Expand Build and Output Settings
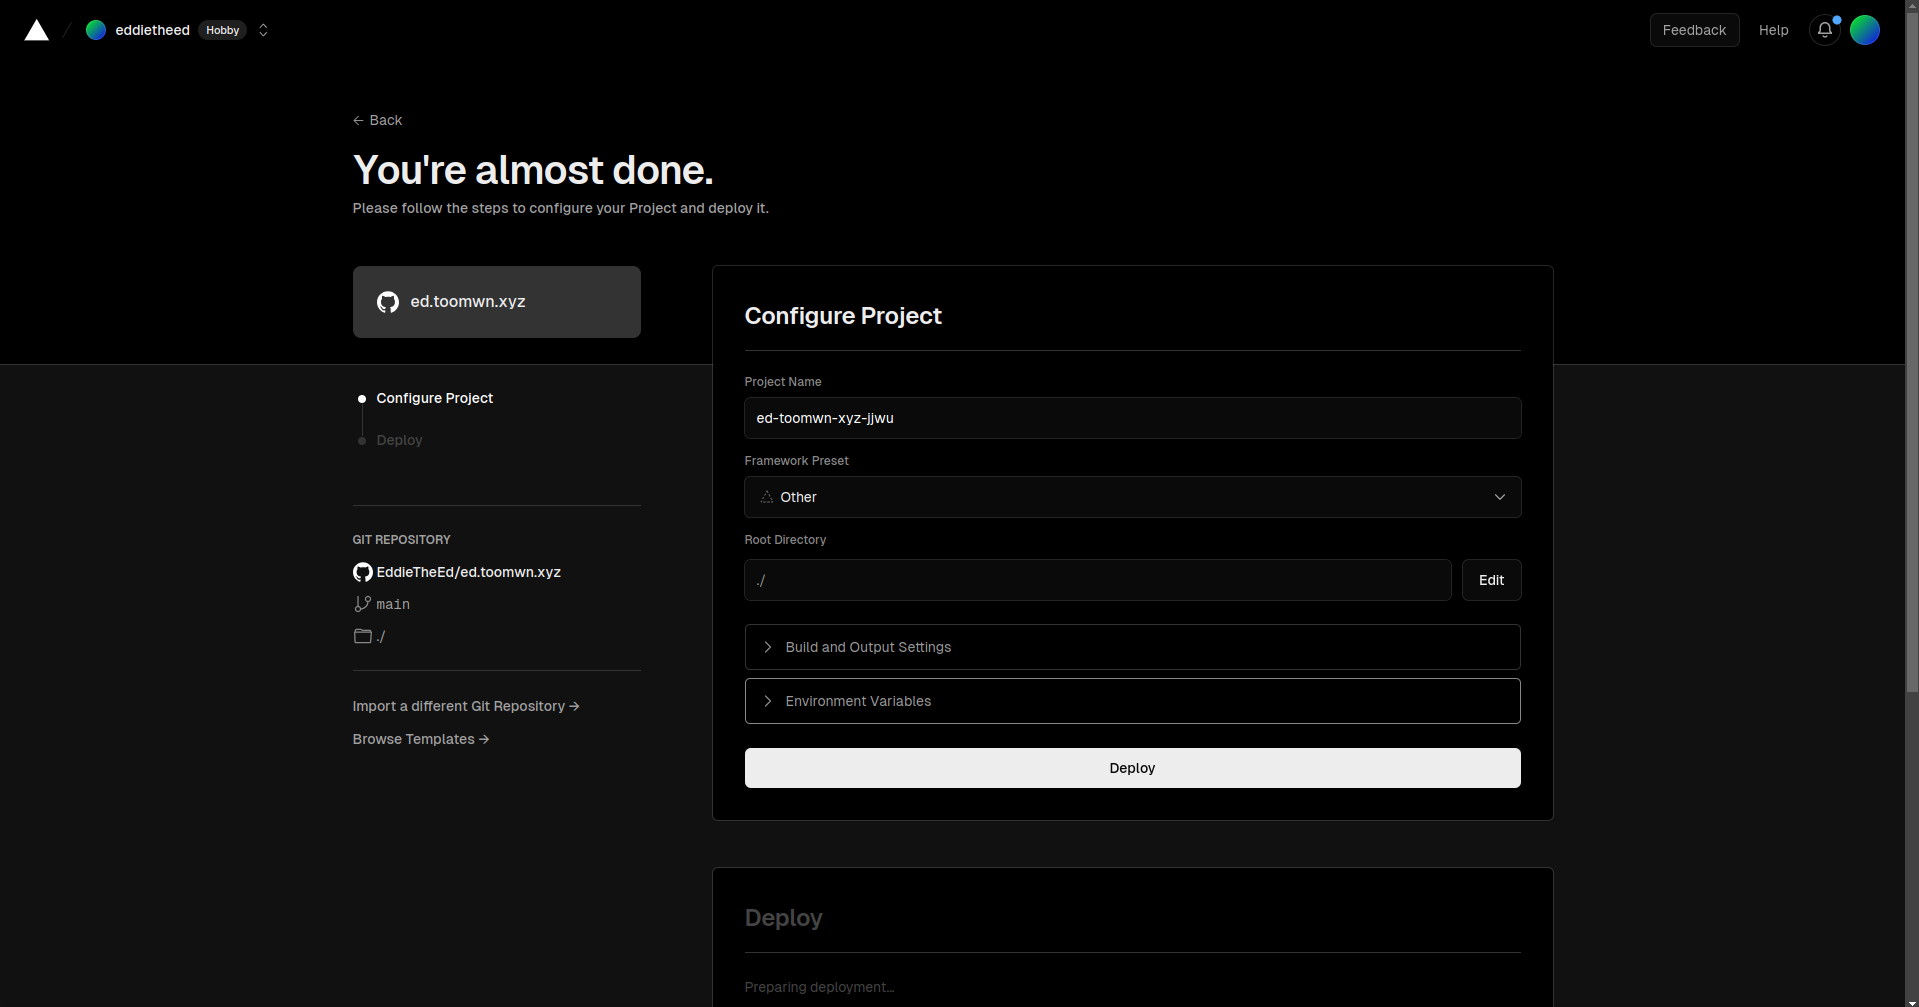This screenshot has height=1007, width=1919. [x=1132, y=647]
